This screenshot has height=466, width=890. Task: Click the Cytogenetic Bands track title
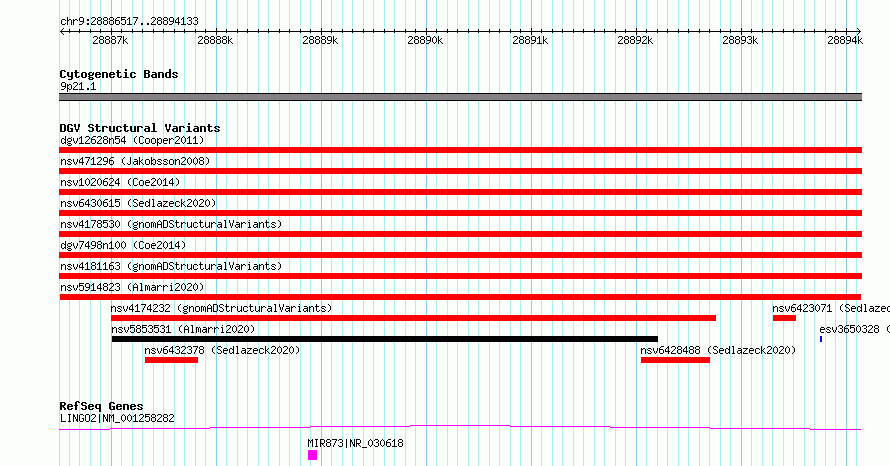coord(119,74)
